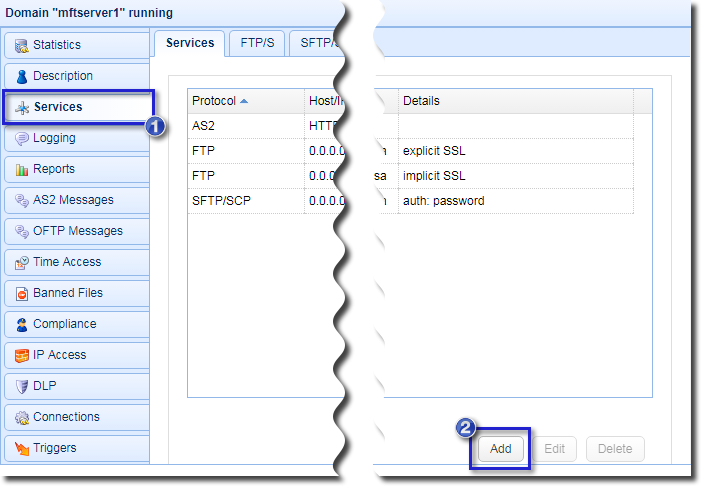Select the AS2 protocol row

click(x=410, y=126)
